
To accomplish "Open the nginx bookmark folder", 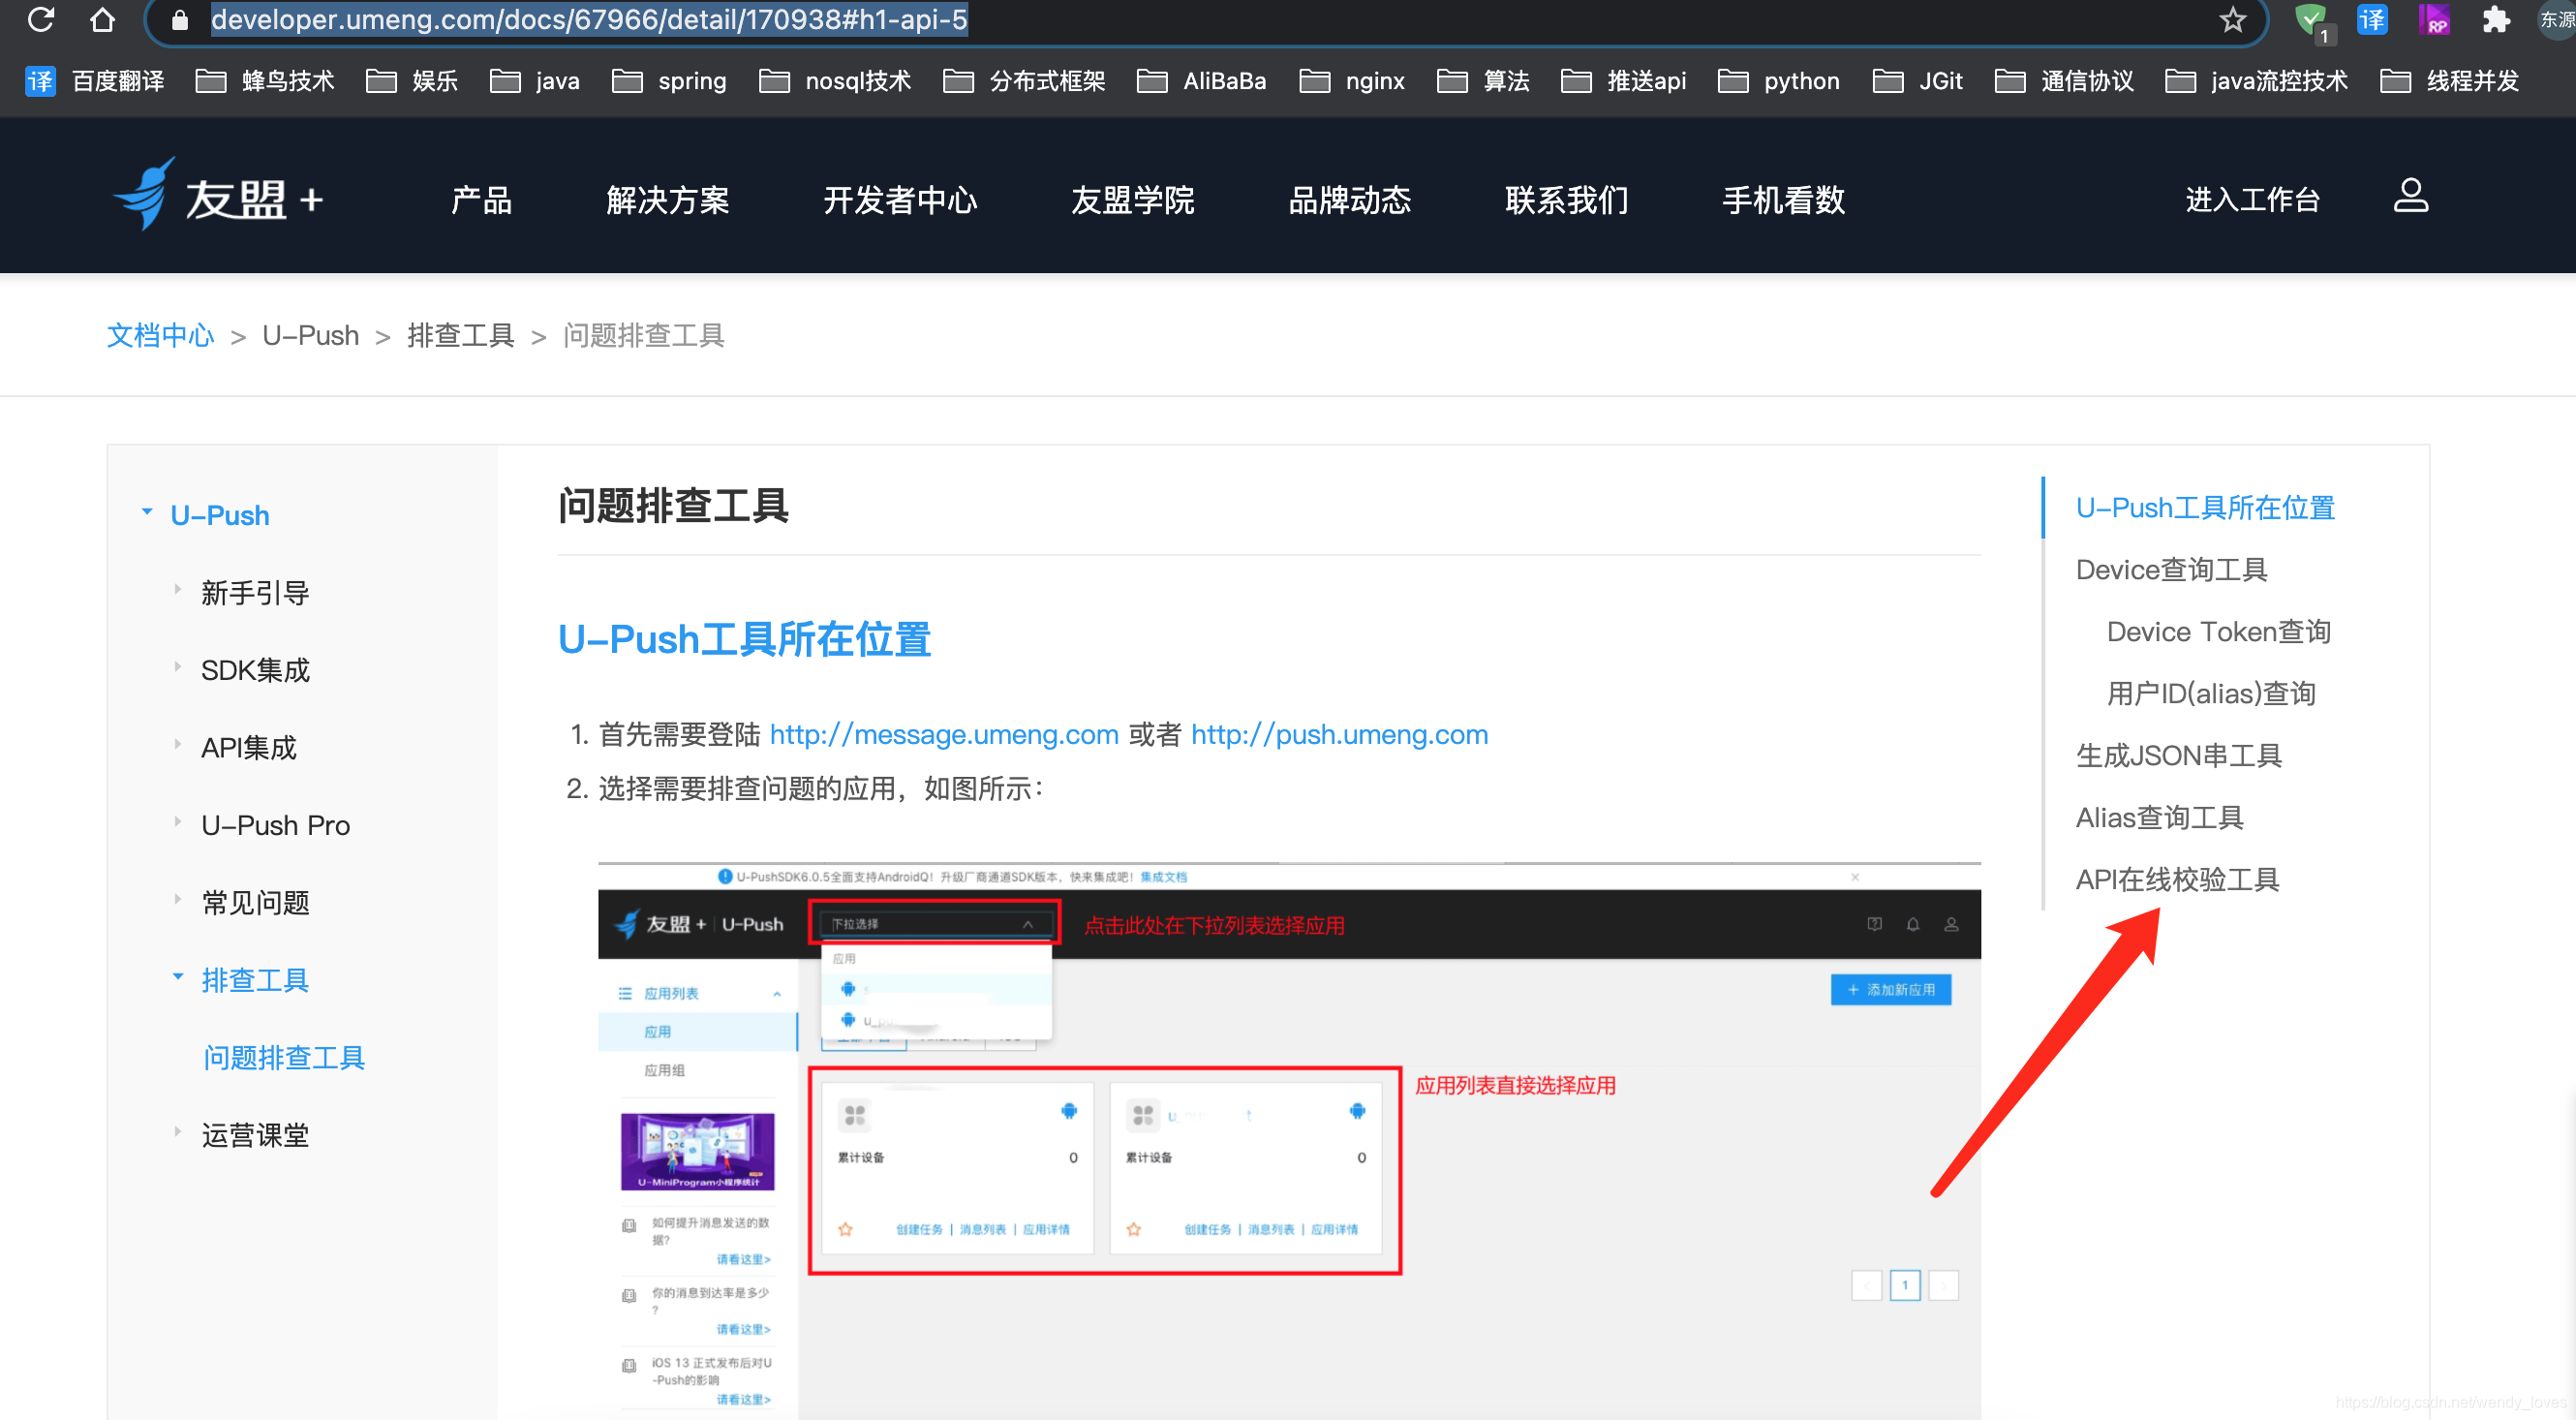I will (x=1352, y=81).
